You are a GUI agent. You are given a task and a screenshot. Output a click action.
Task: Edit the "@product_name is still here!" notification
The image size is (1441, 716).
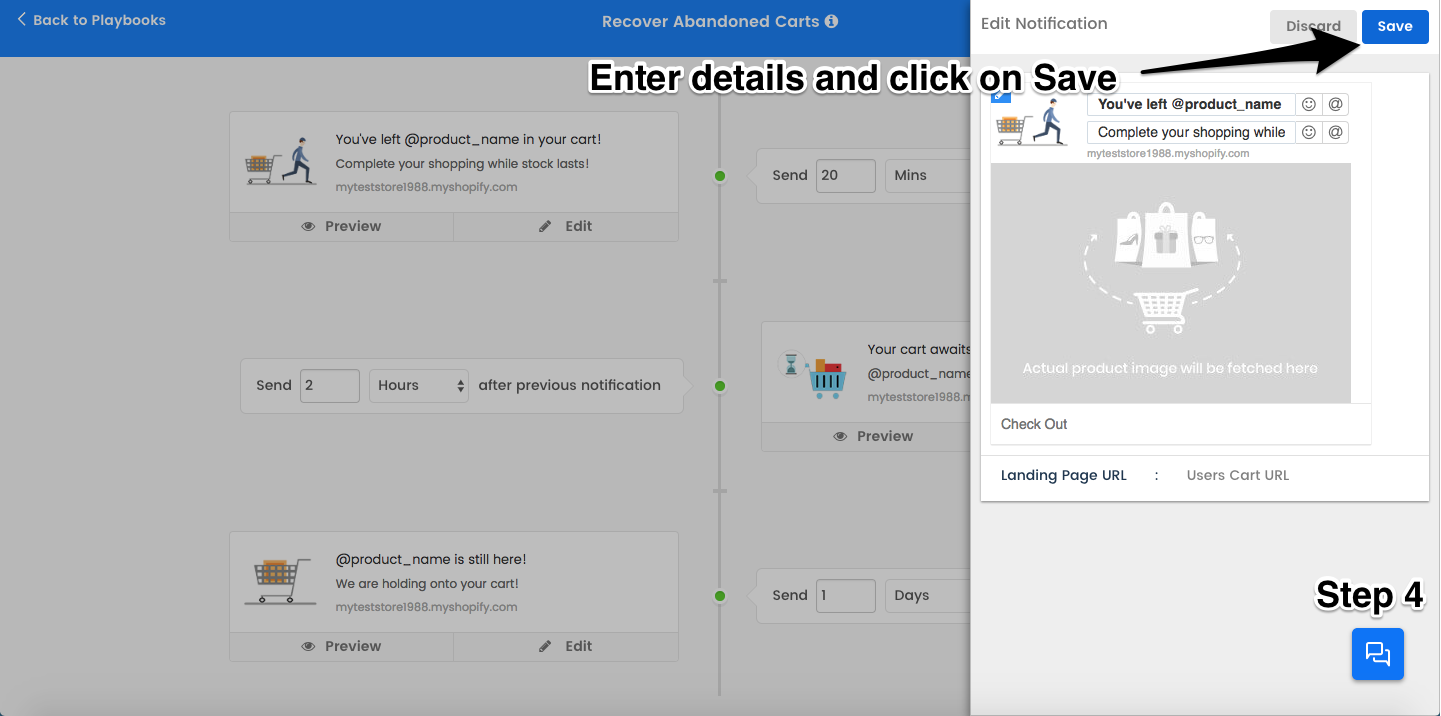pos(565,646)
